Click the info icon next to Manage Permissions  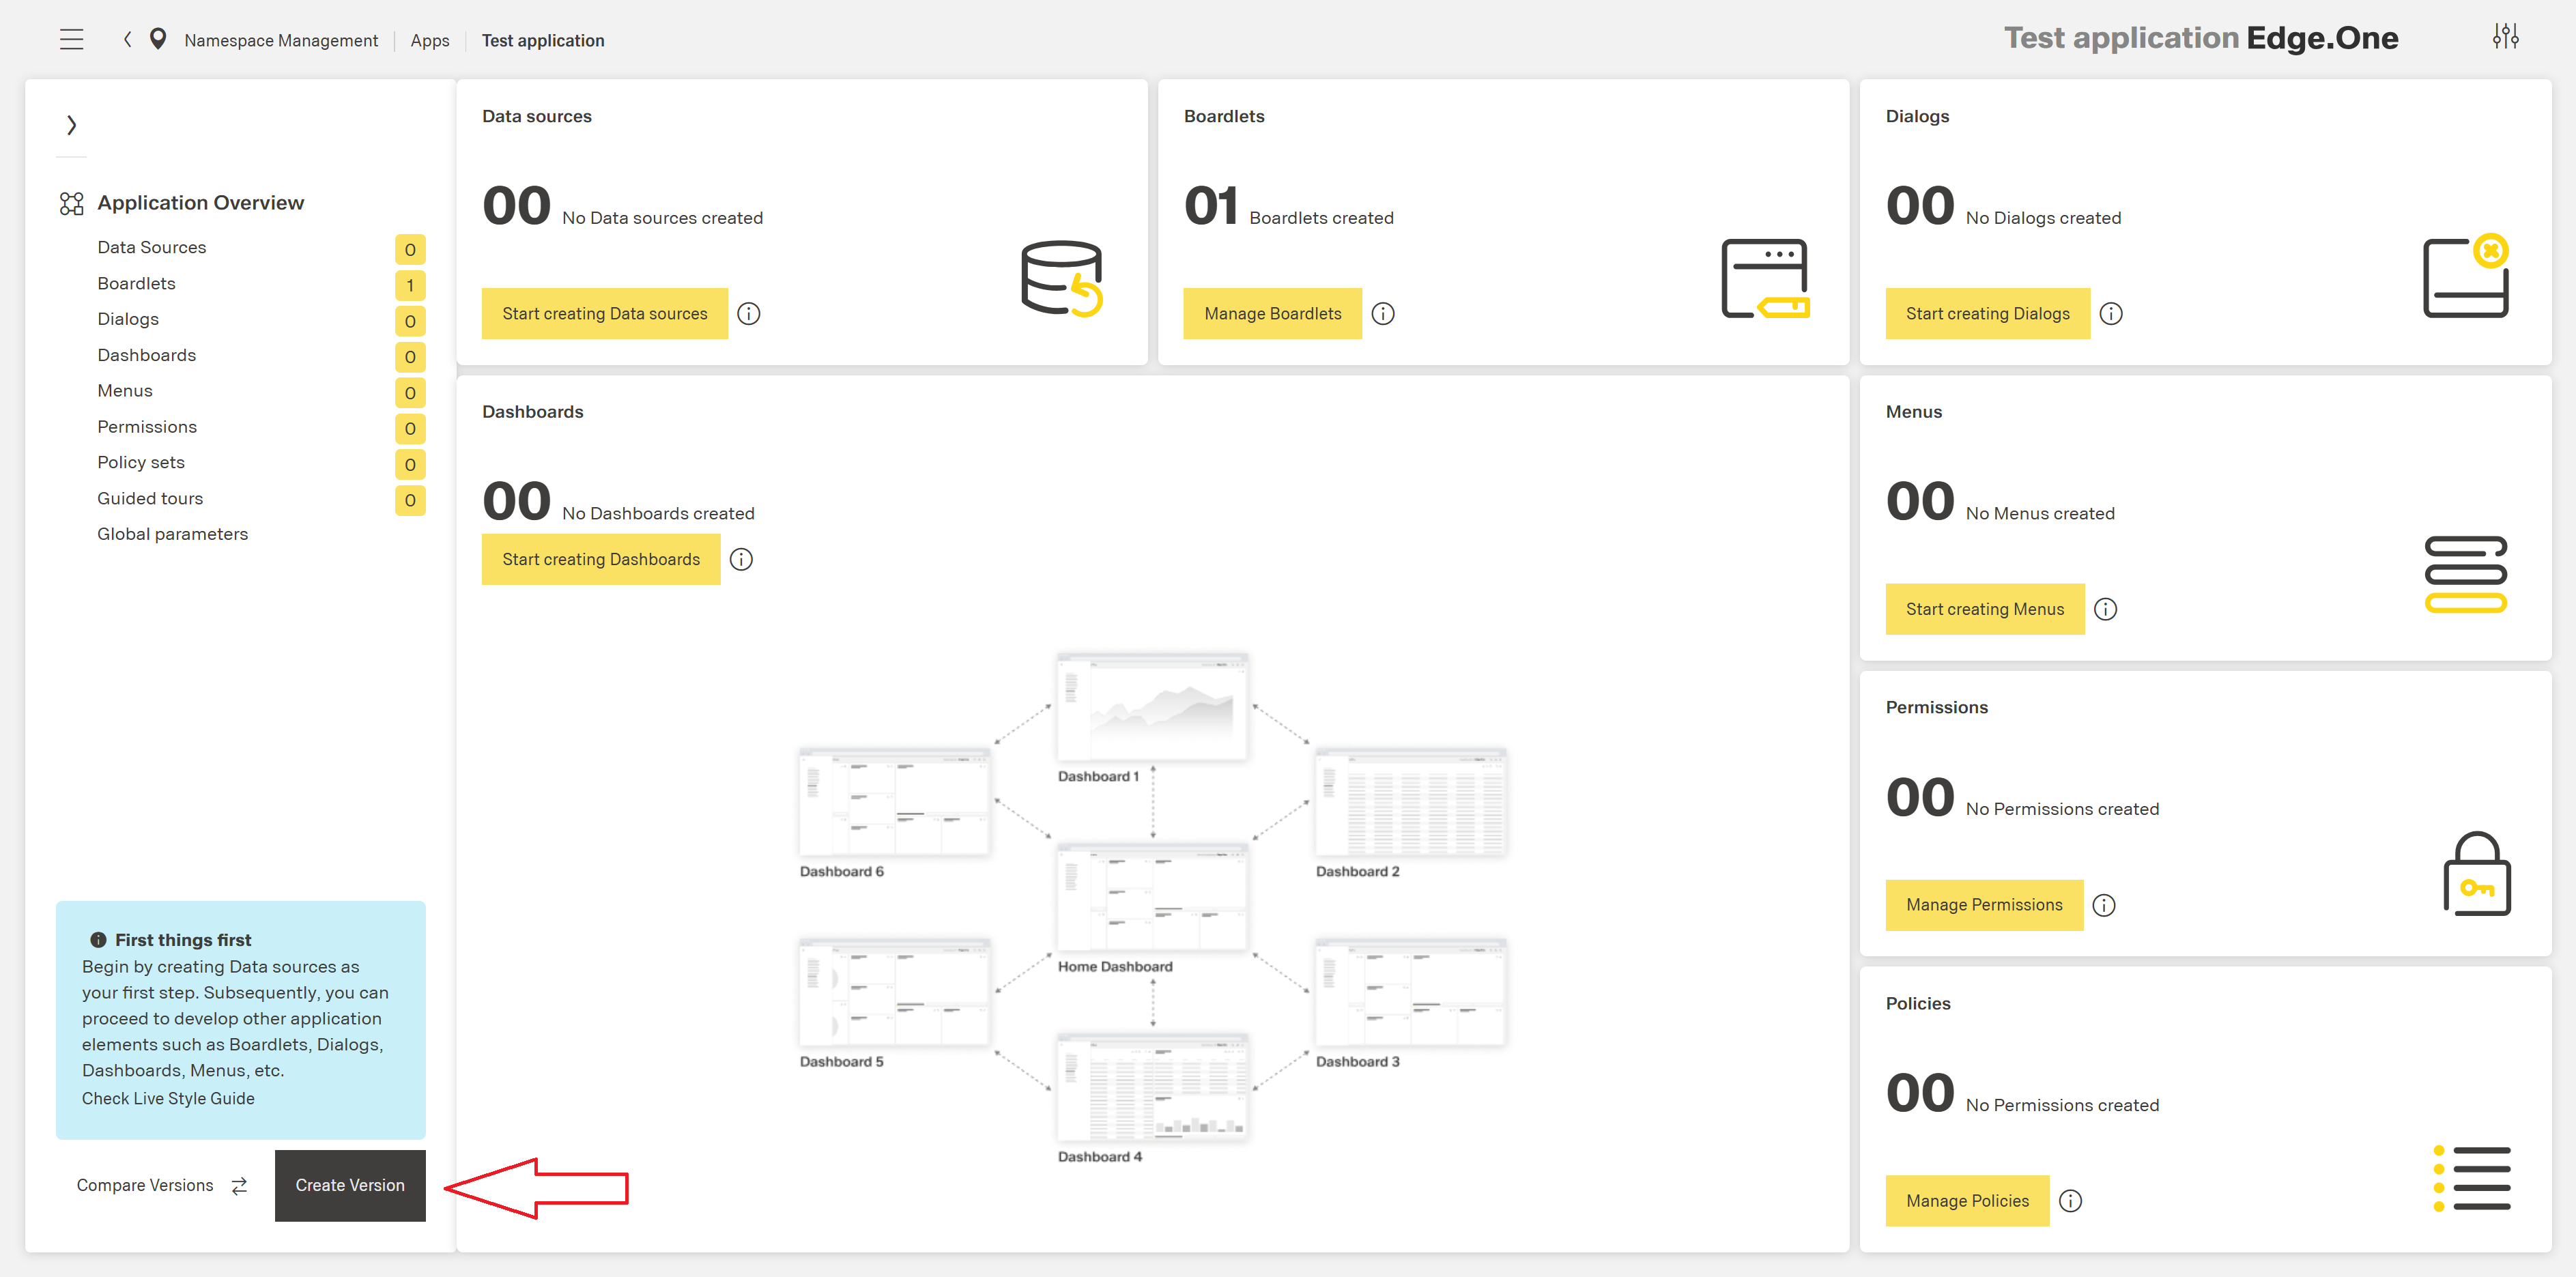[2104, 905]
